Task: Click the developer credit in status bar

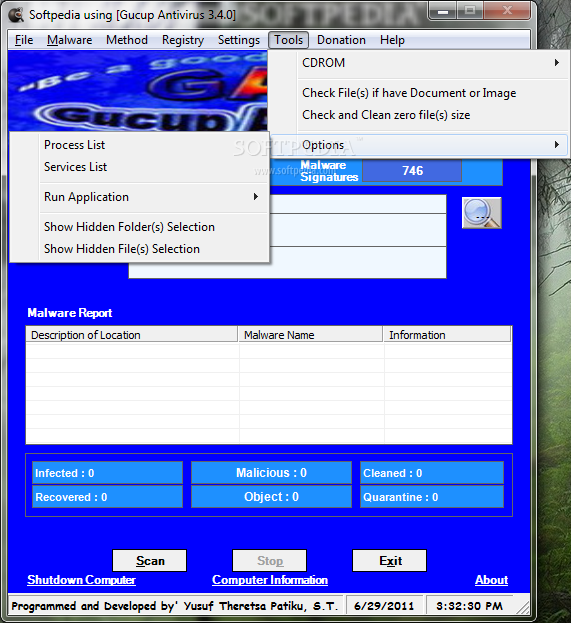Action: [175, 606]
